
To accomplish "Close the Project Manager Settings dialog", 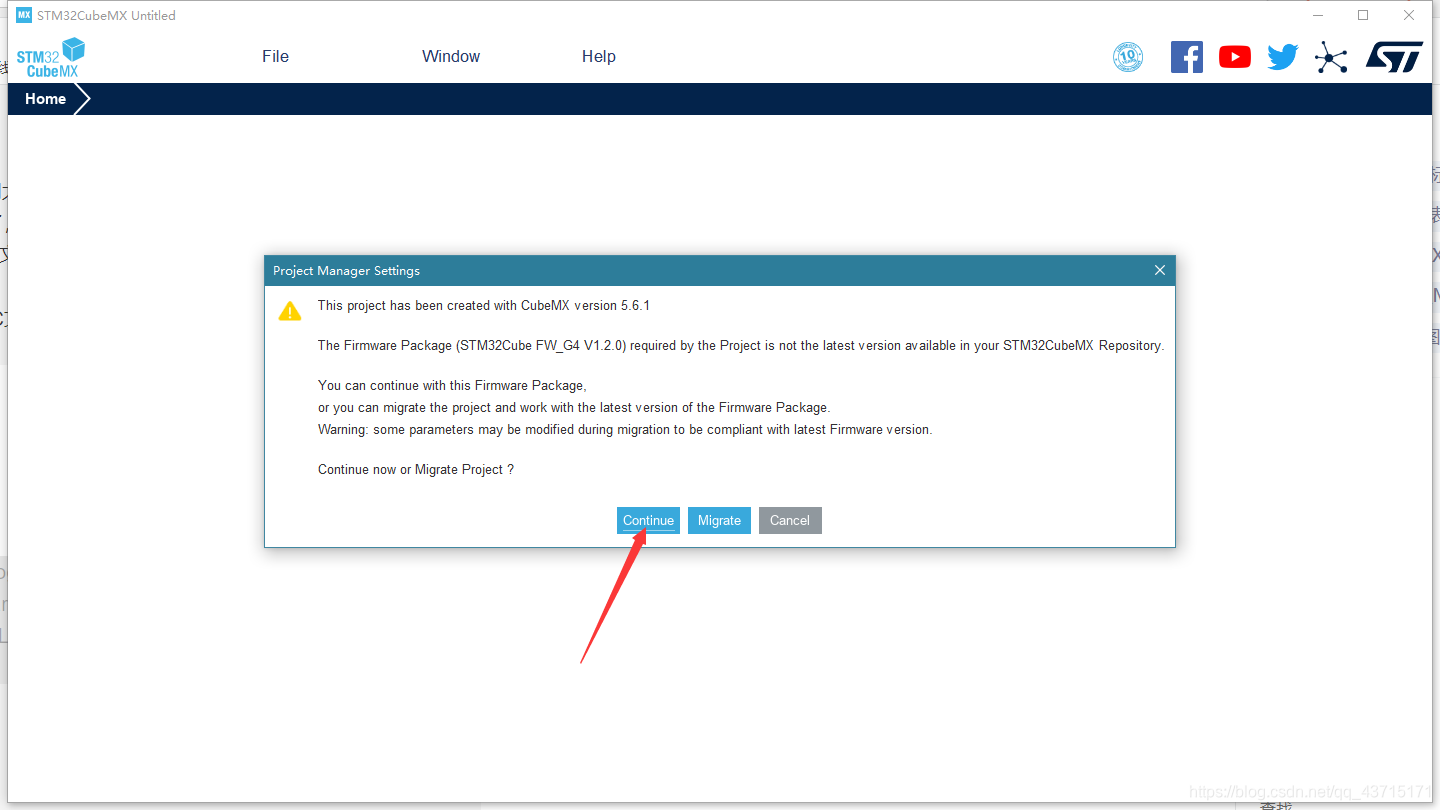I will [x=1160, y=270].
